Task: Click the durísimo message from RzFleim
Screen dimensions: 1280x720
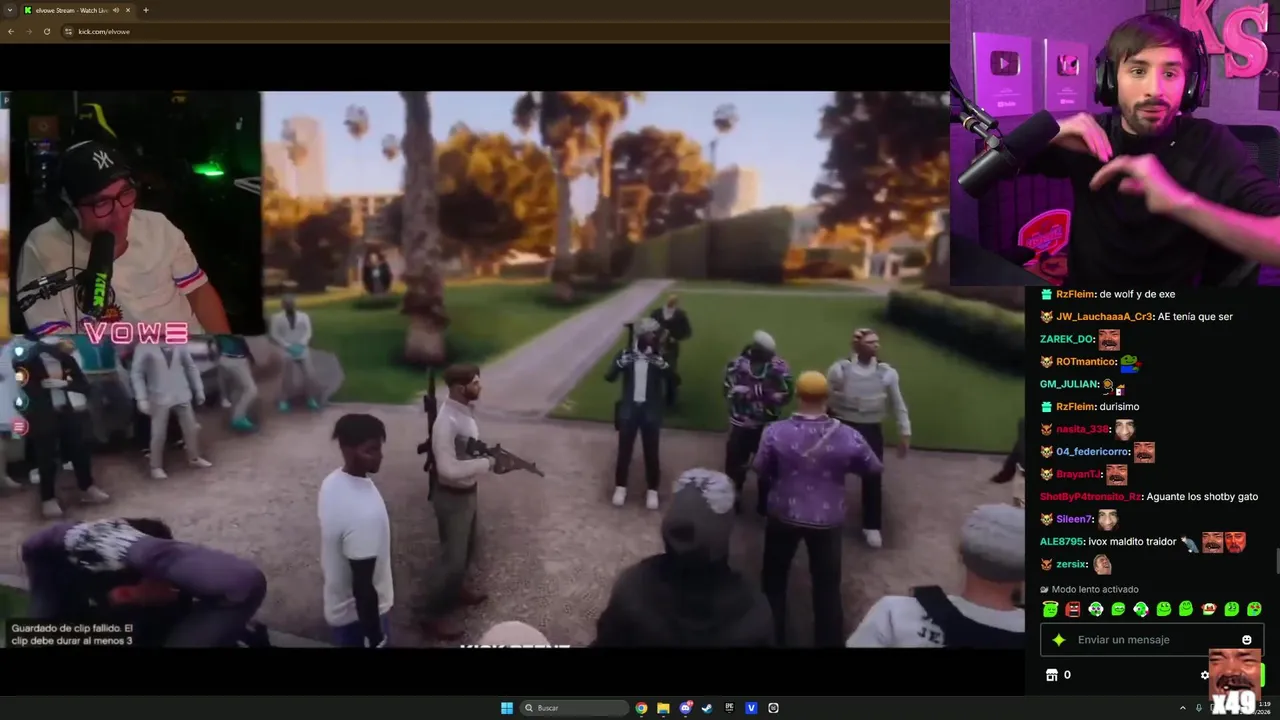Action: pos(1119,407)
